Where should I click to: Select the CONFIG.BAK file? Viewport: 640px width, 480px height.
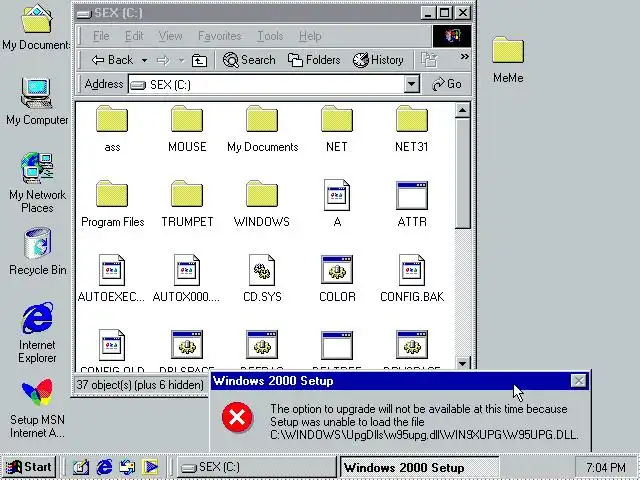(412, 278)
